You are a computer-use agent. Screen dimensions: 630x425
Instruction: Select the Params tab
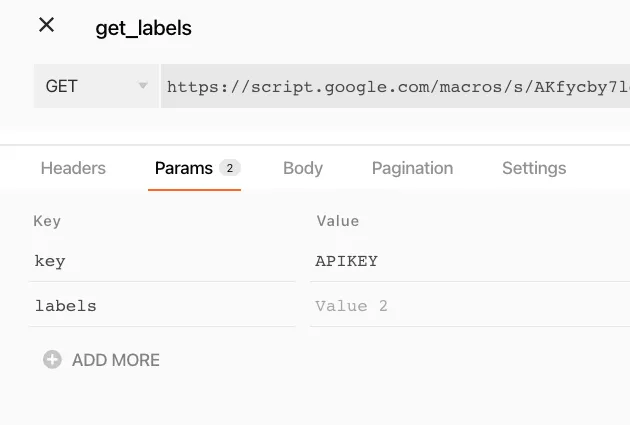(184, 168)
